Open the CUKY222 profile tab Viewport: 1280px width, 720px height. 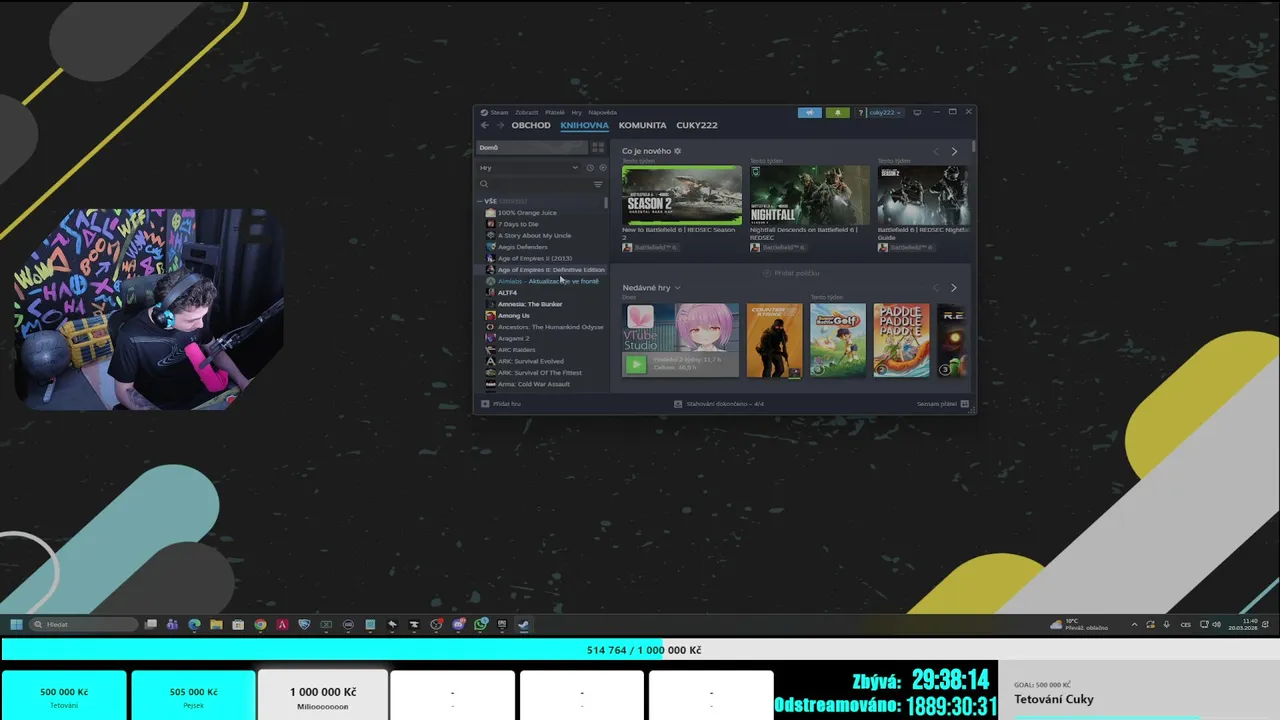point(697,126)
